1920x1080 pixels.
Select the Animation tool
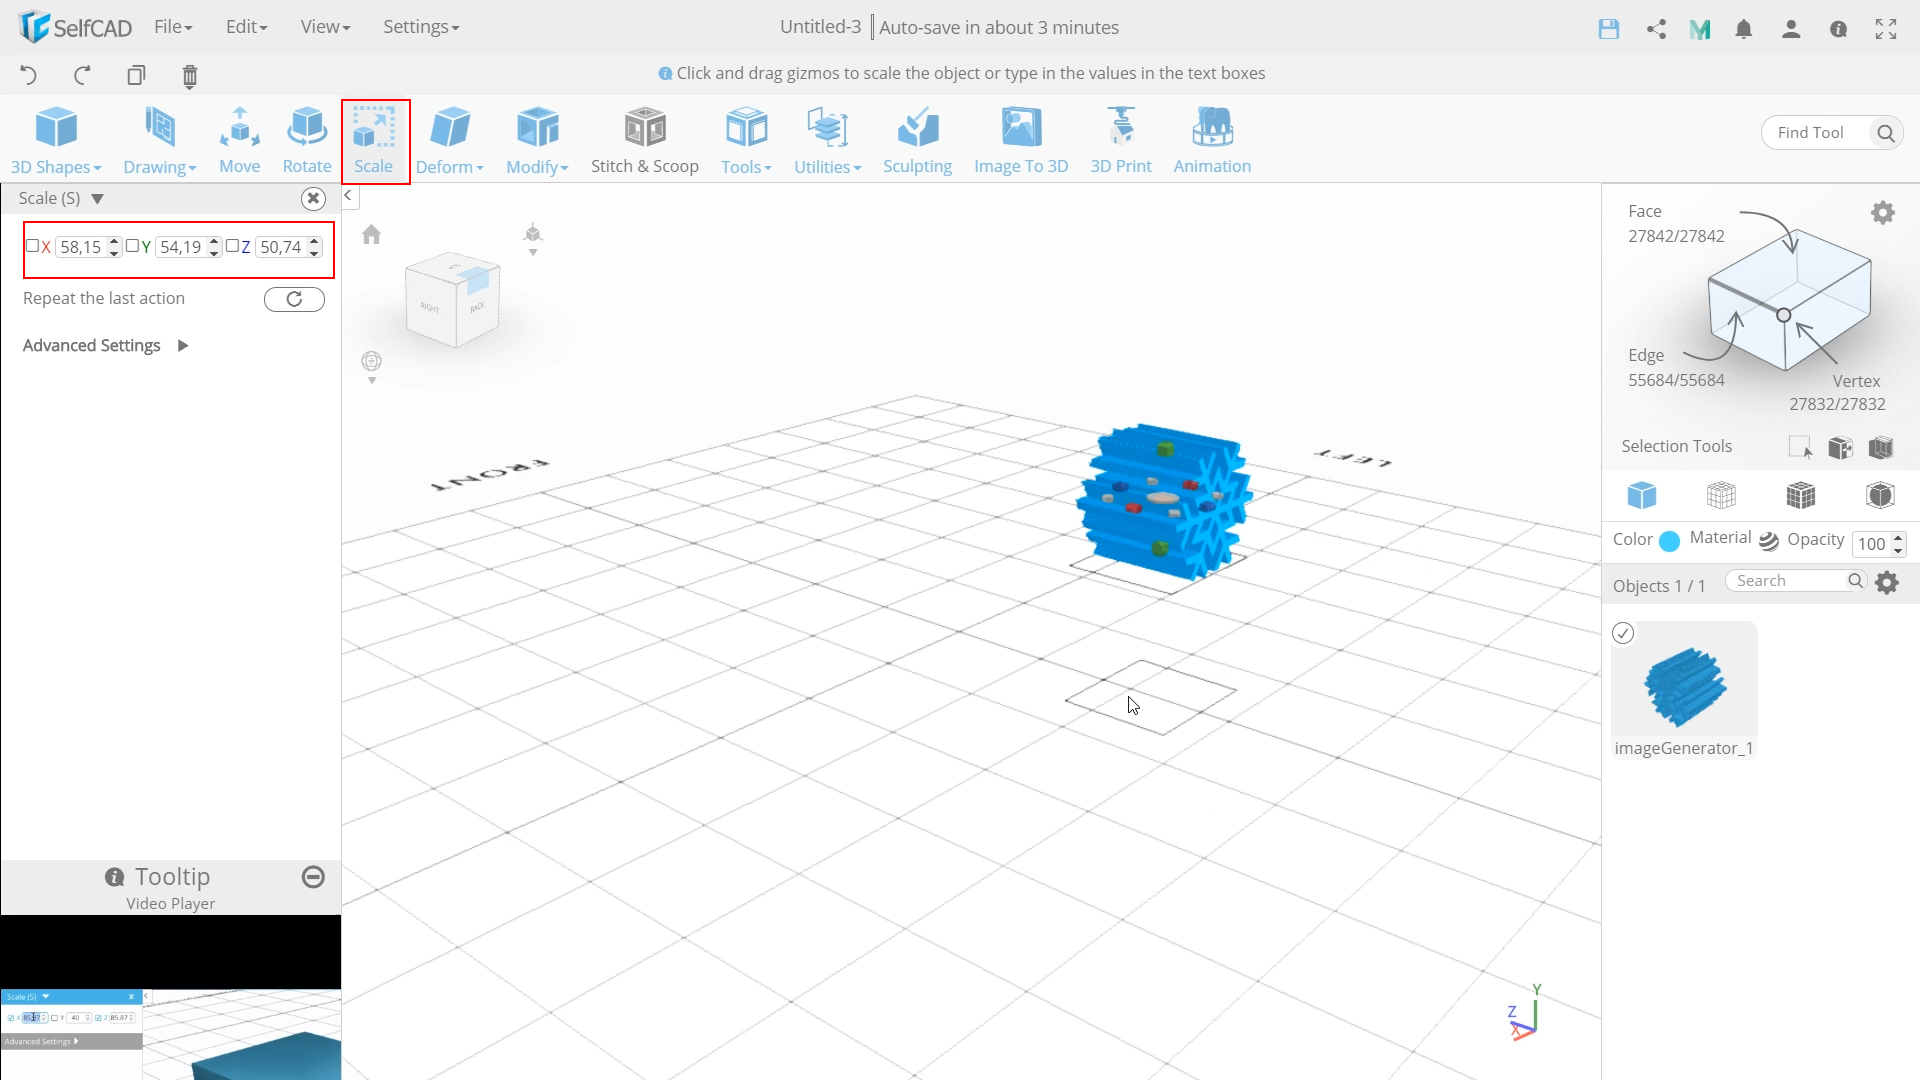tap(1212, 138)
